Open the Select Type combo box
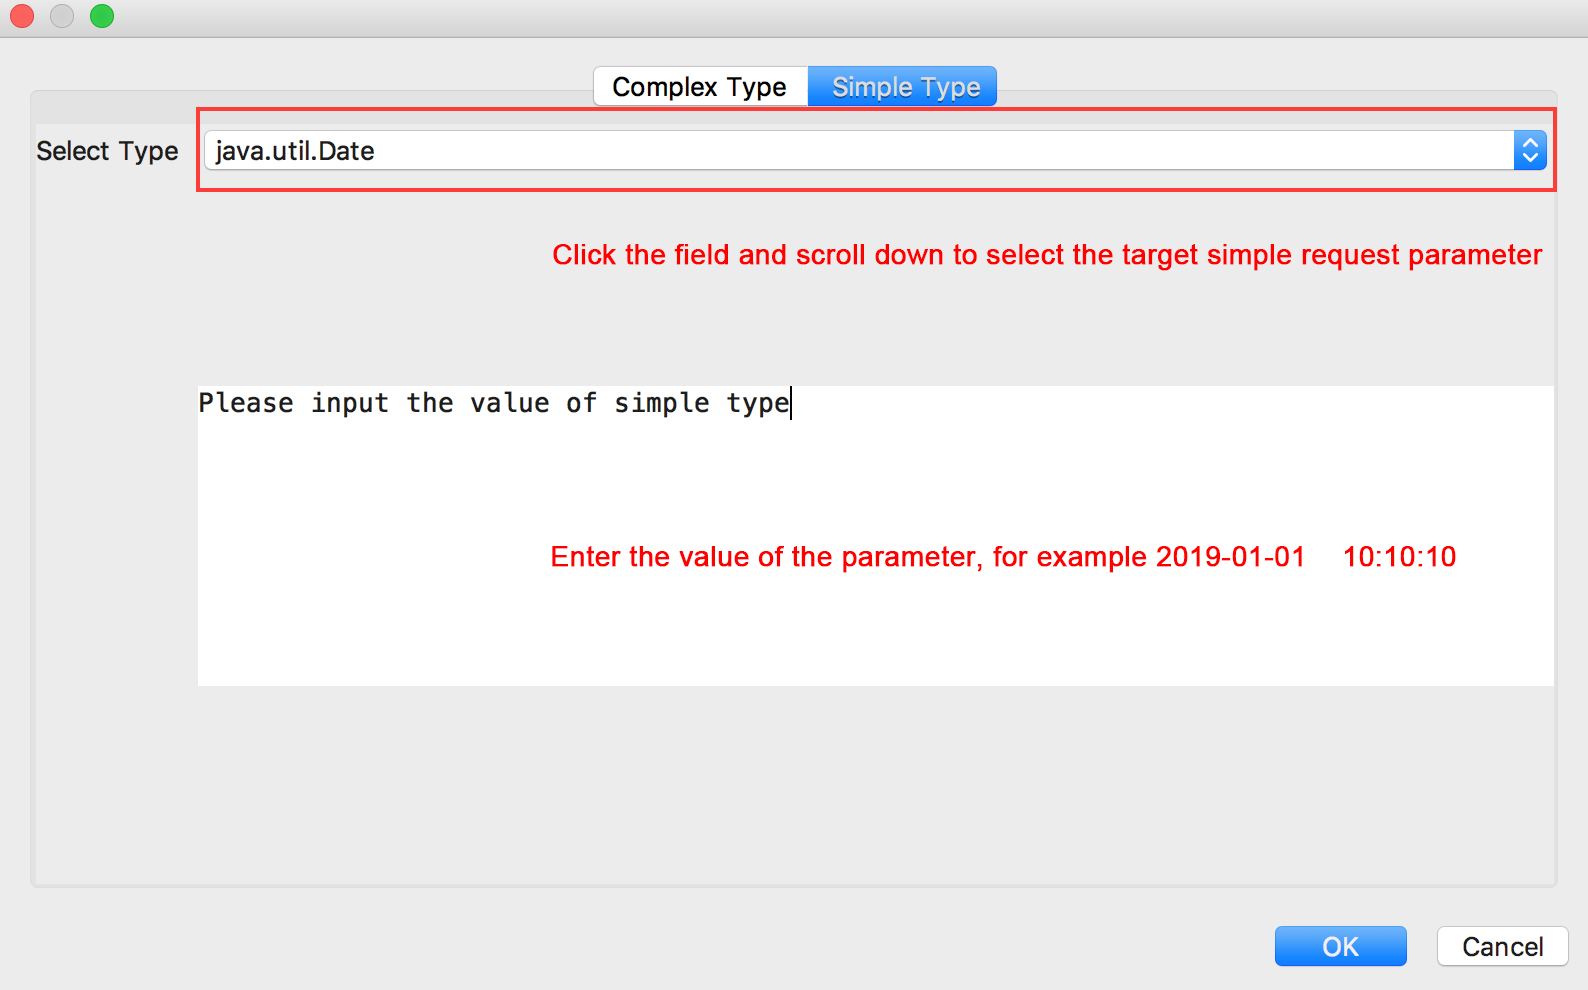1588x990 pixels. tap(860, 151)
